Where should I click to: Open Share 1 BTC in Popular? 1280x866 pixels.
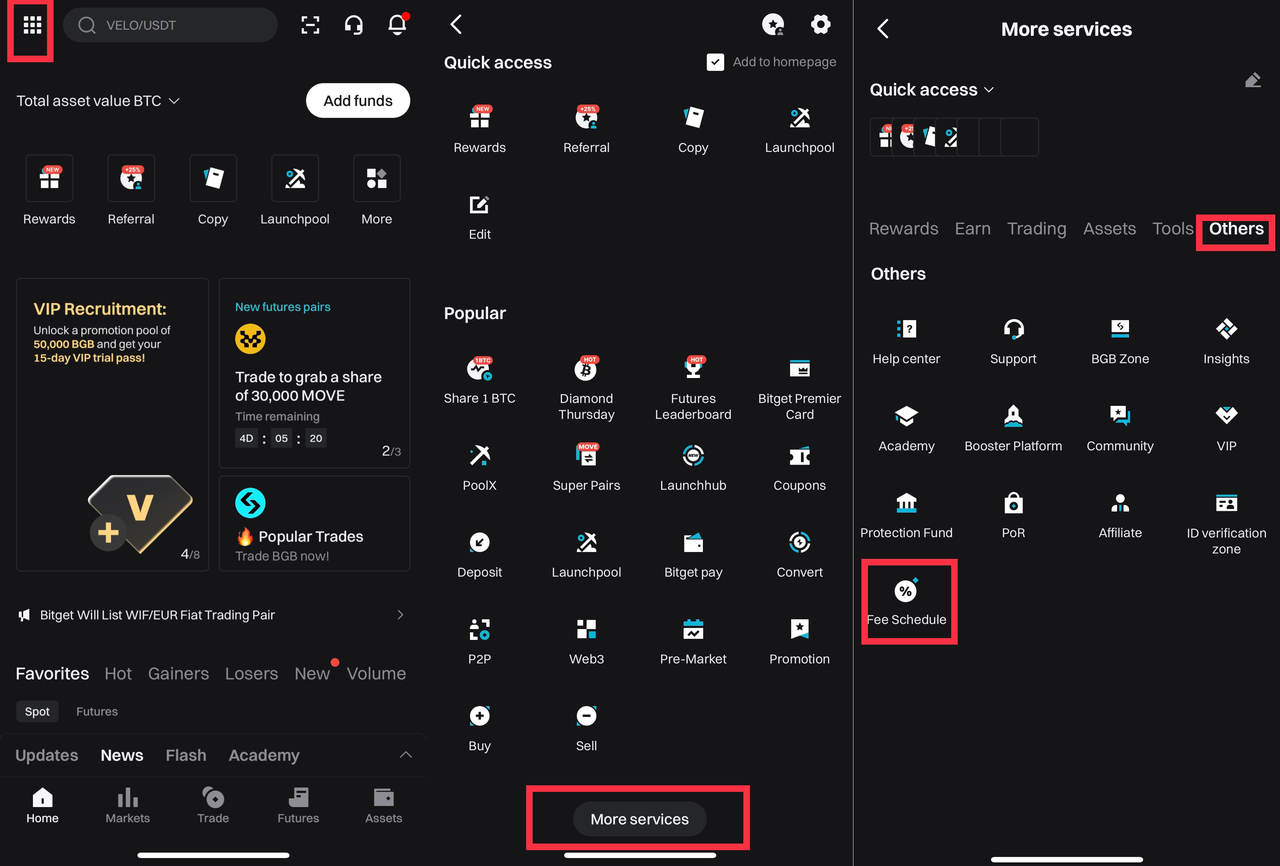point(479,381)
